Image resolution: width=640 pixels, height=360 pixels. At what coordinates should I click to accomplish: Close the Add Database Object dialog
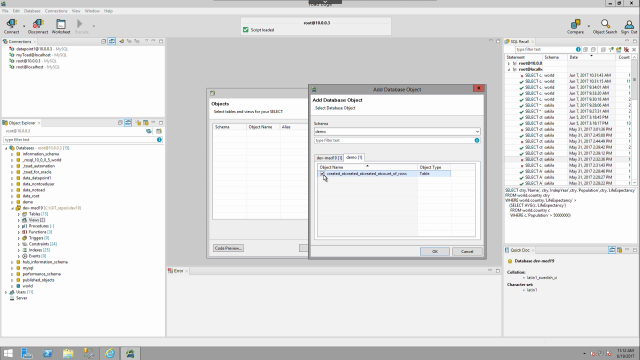478,88
